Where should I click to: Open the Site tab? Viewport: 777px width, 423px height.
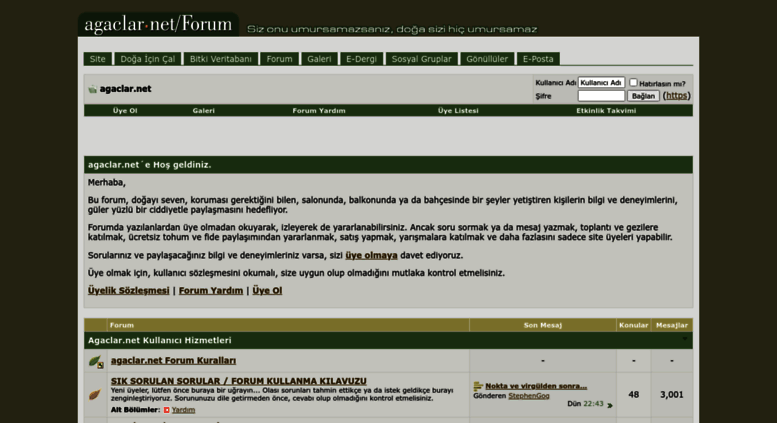(x=98, y=59)
